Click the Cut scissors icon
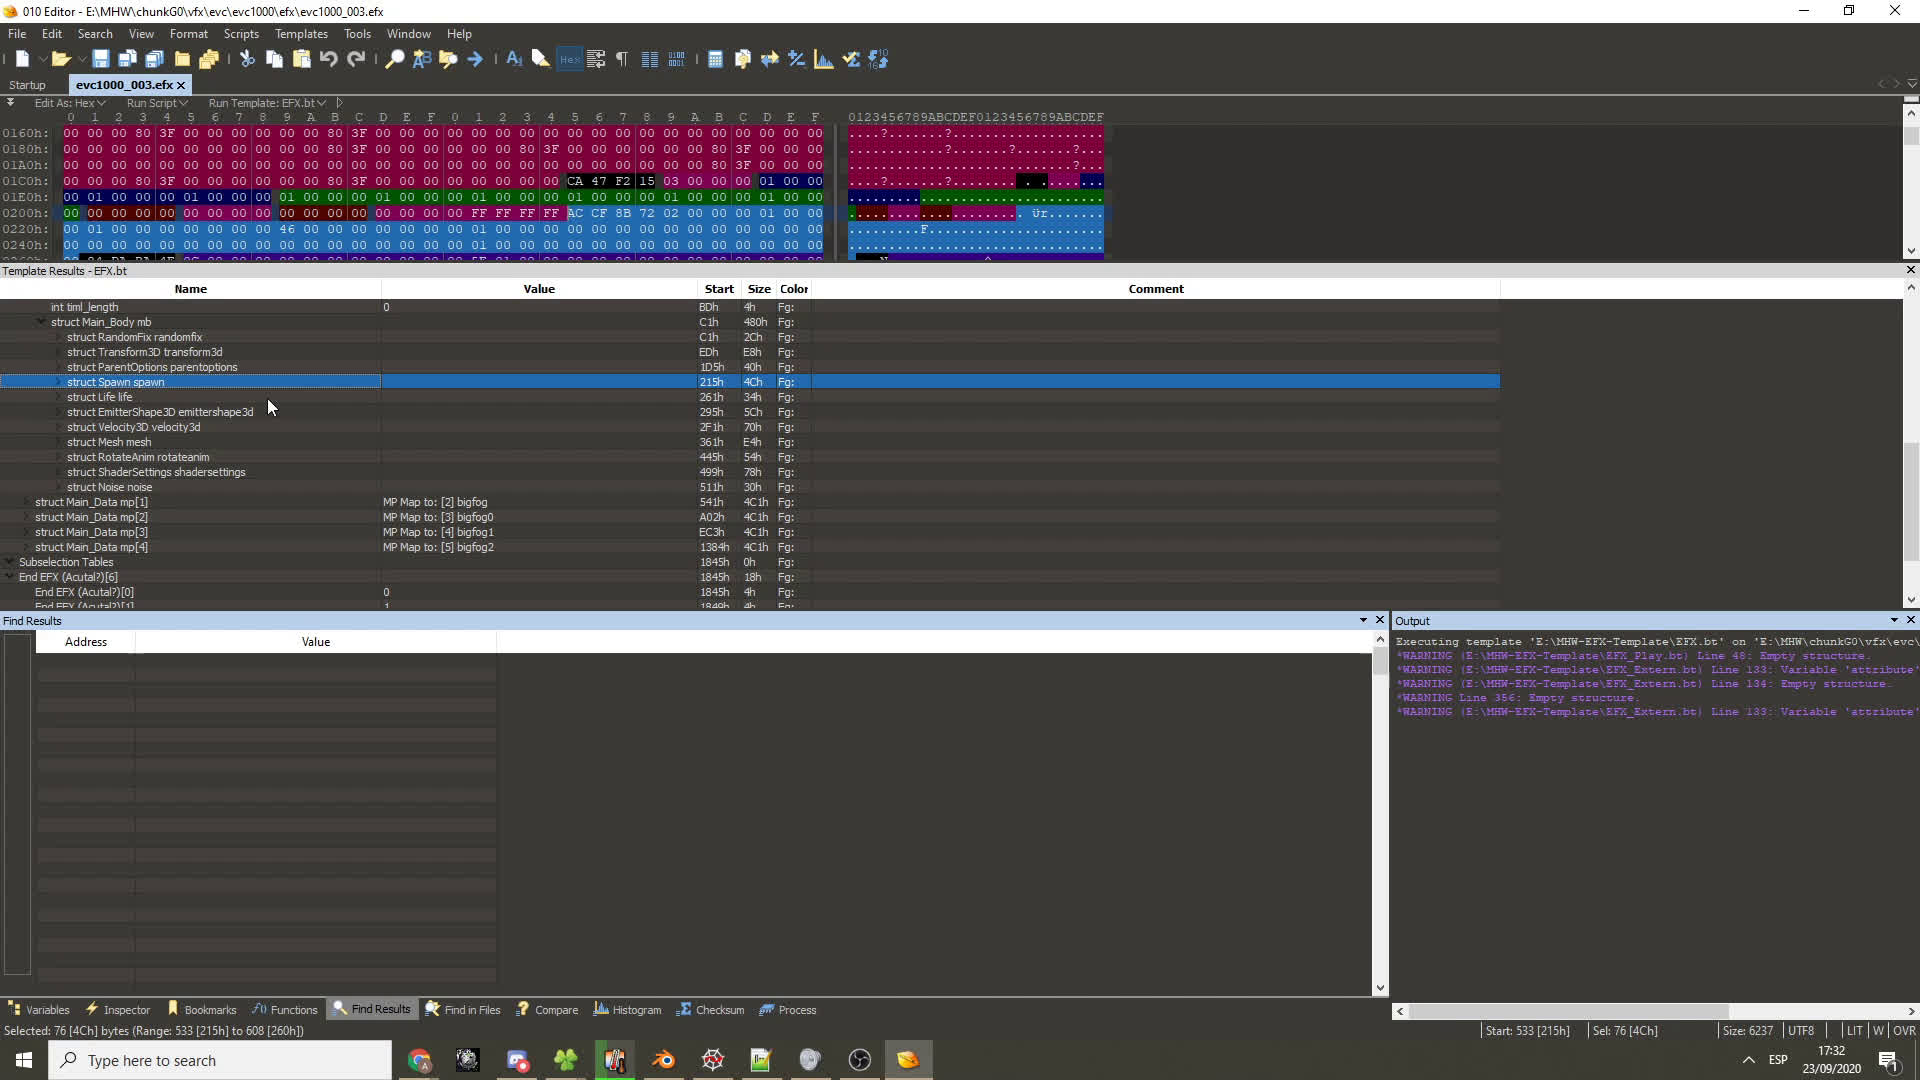This screenshot has height=1080, width=1920. click(x=247, y=59)
